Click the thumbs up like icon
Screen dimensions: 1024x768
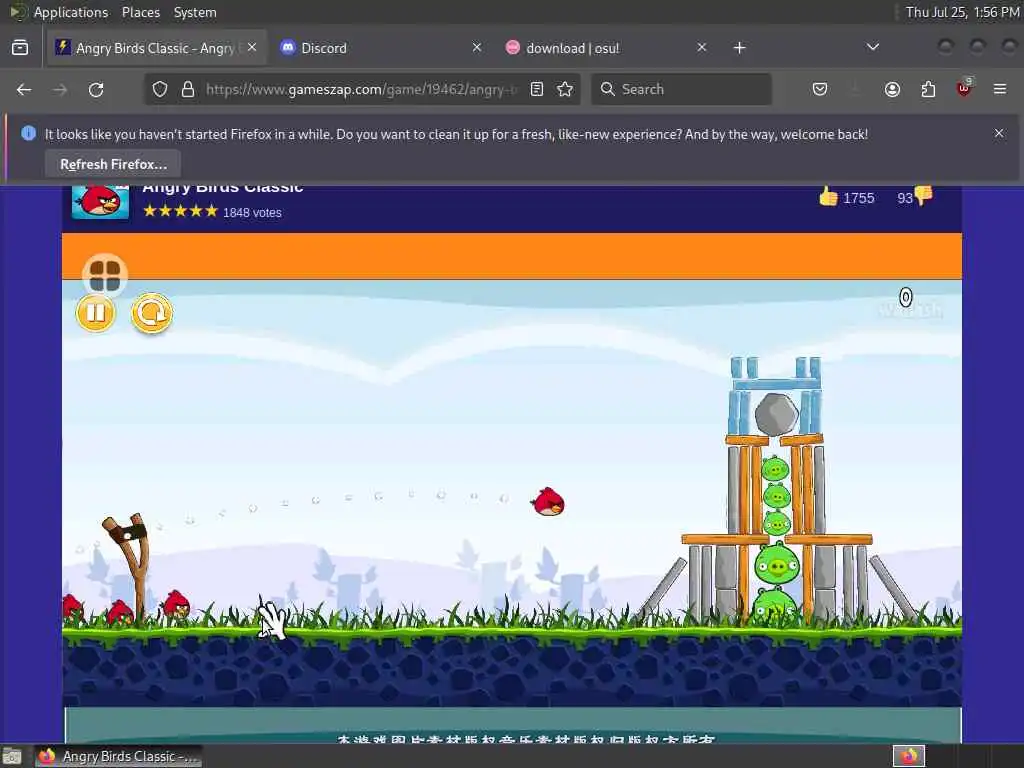click(828, 196)
